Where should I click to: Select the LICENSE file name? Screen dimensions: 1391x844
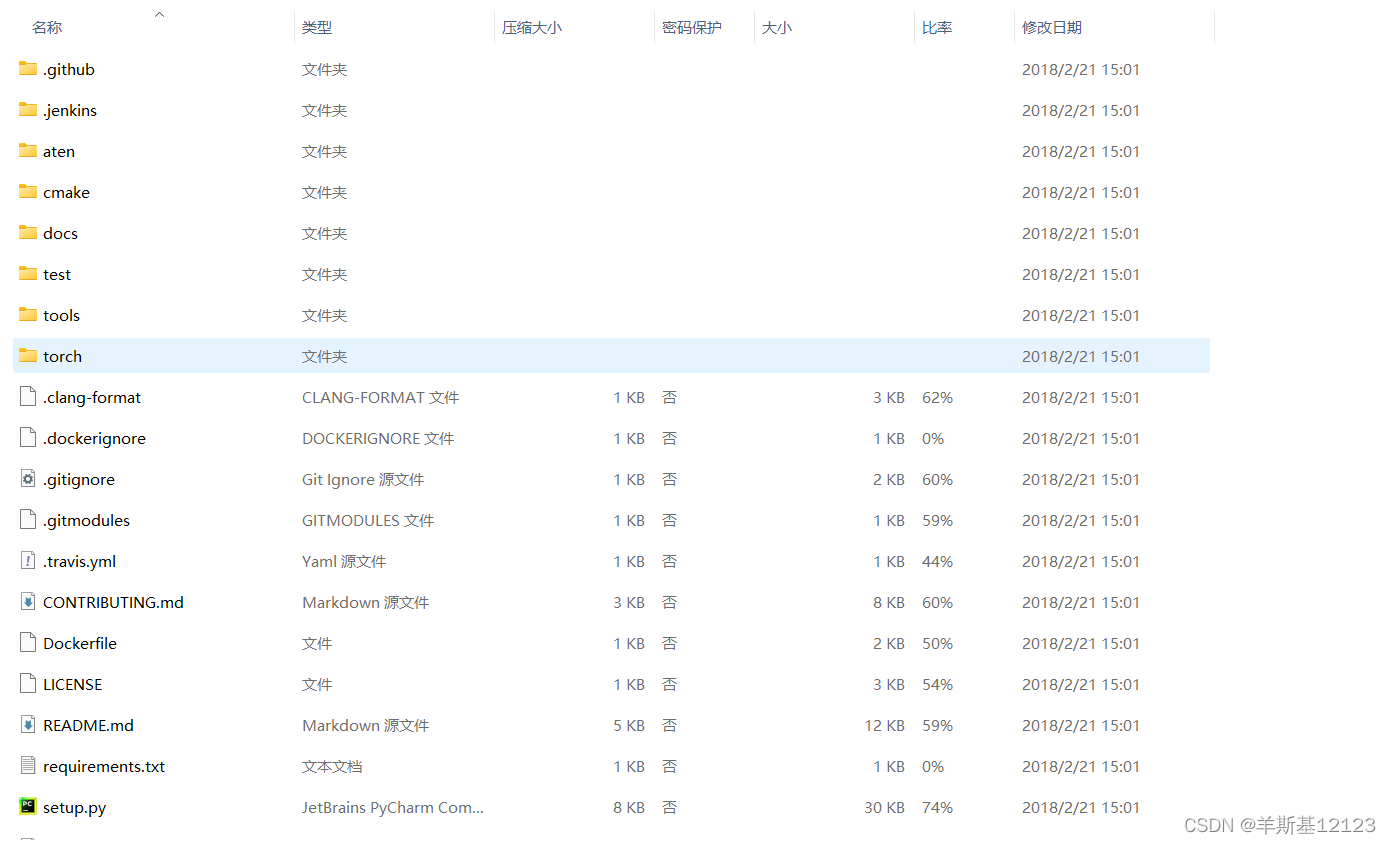(73, 684)
